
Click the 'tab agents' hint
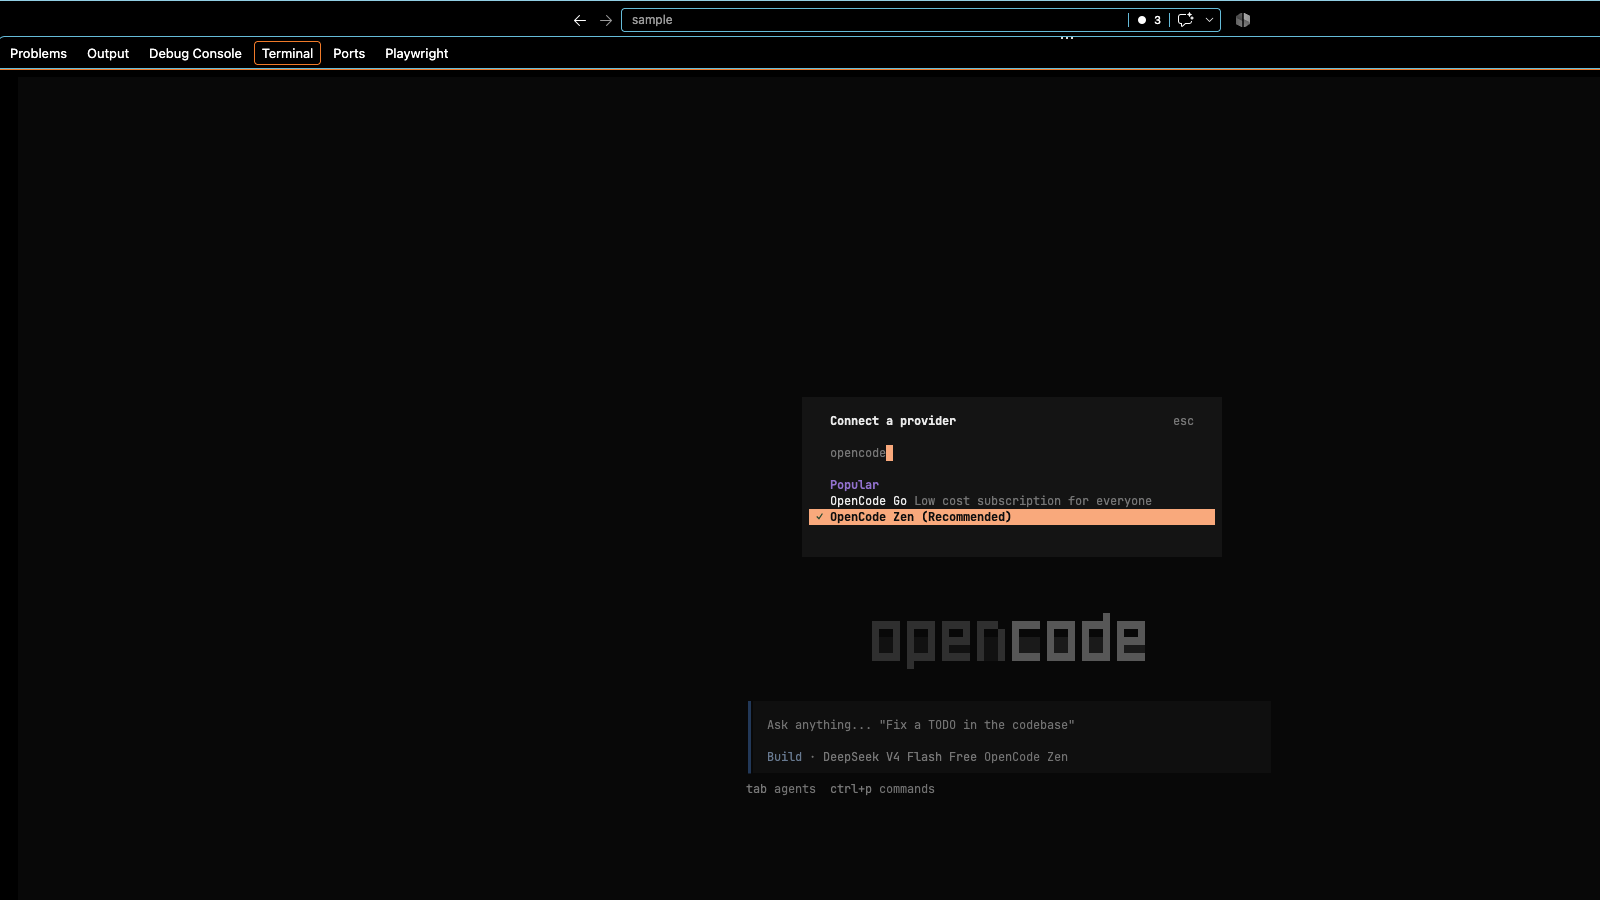780,789
